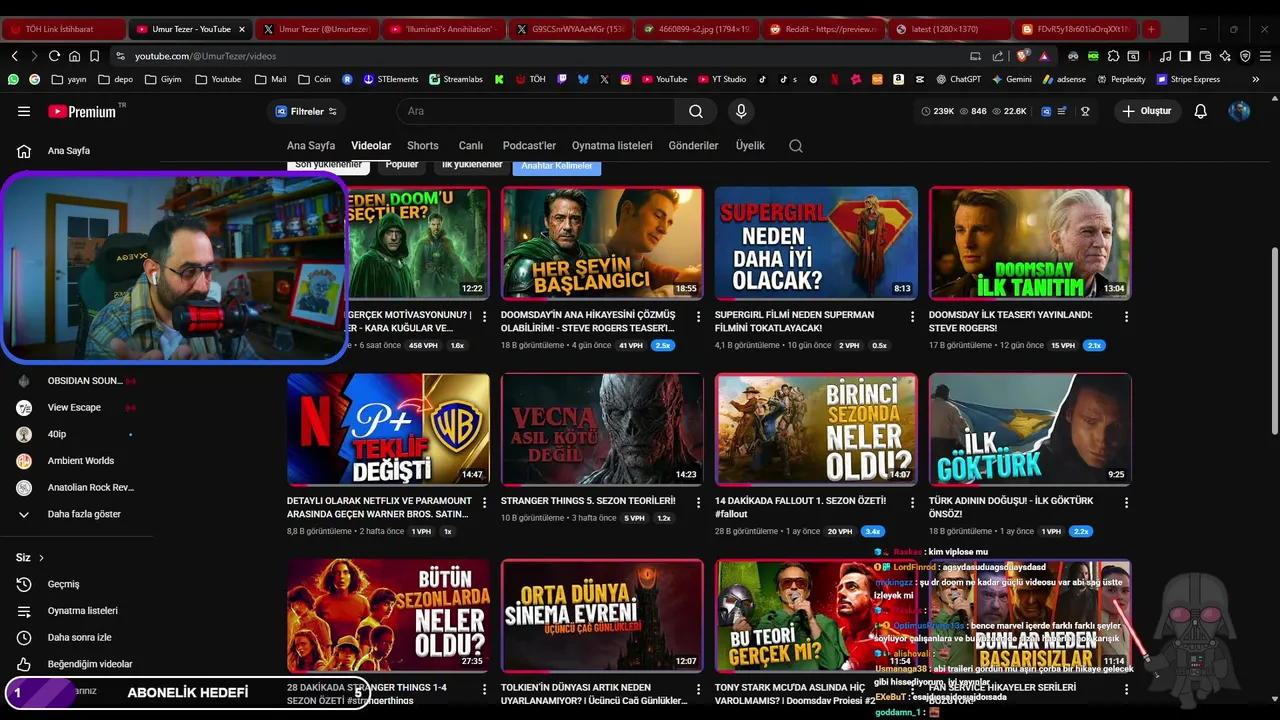Open the Streamlabs bookmark
The width and height of the screenshot is (1280, 720).
[x=456, y=79]
